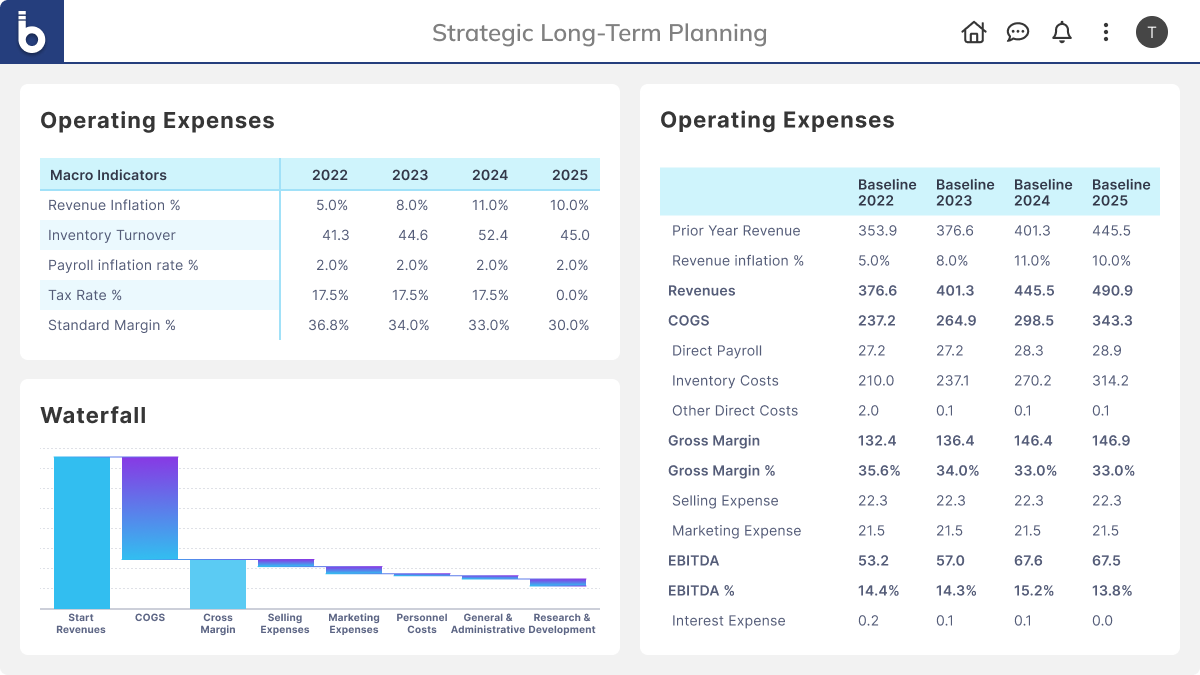The height and width of the screenshot is (675, 1200).
Task: Expand the Gross Margin row
Action: [713, 441]
